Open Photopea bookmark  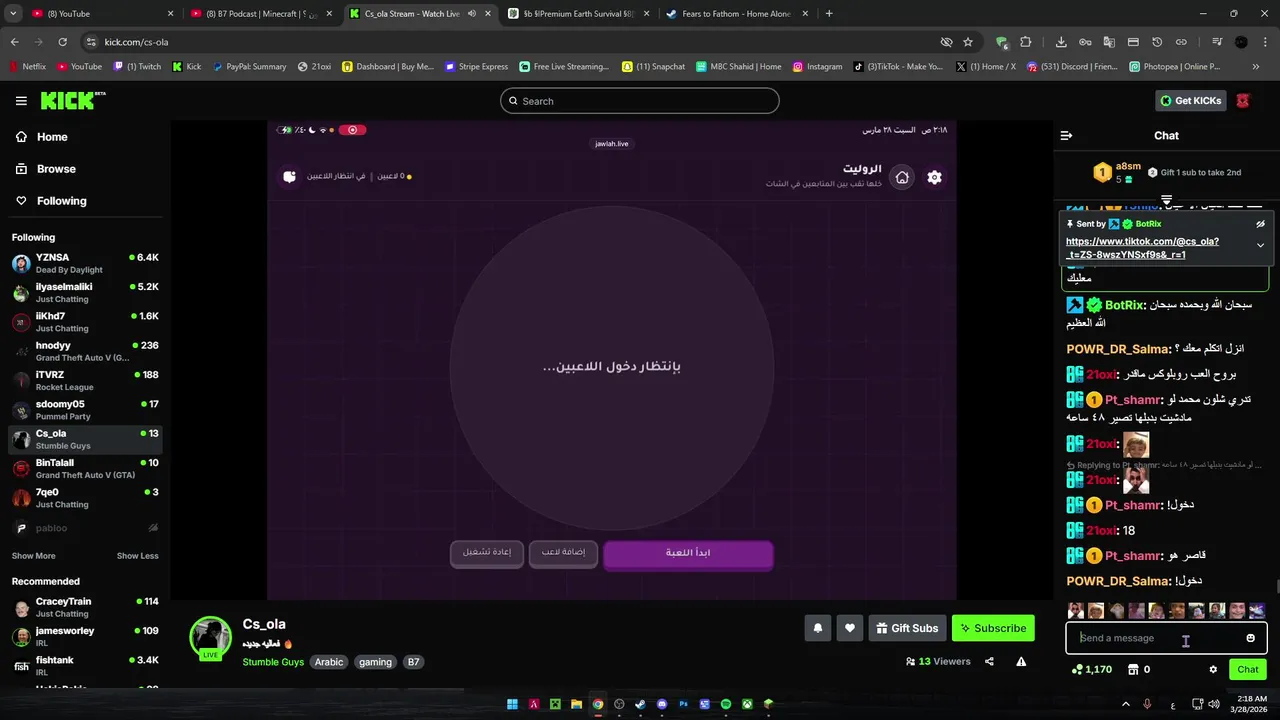(x=1175, y=67)
